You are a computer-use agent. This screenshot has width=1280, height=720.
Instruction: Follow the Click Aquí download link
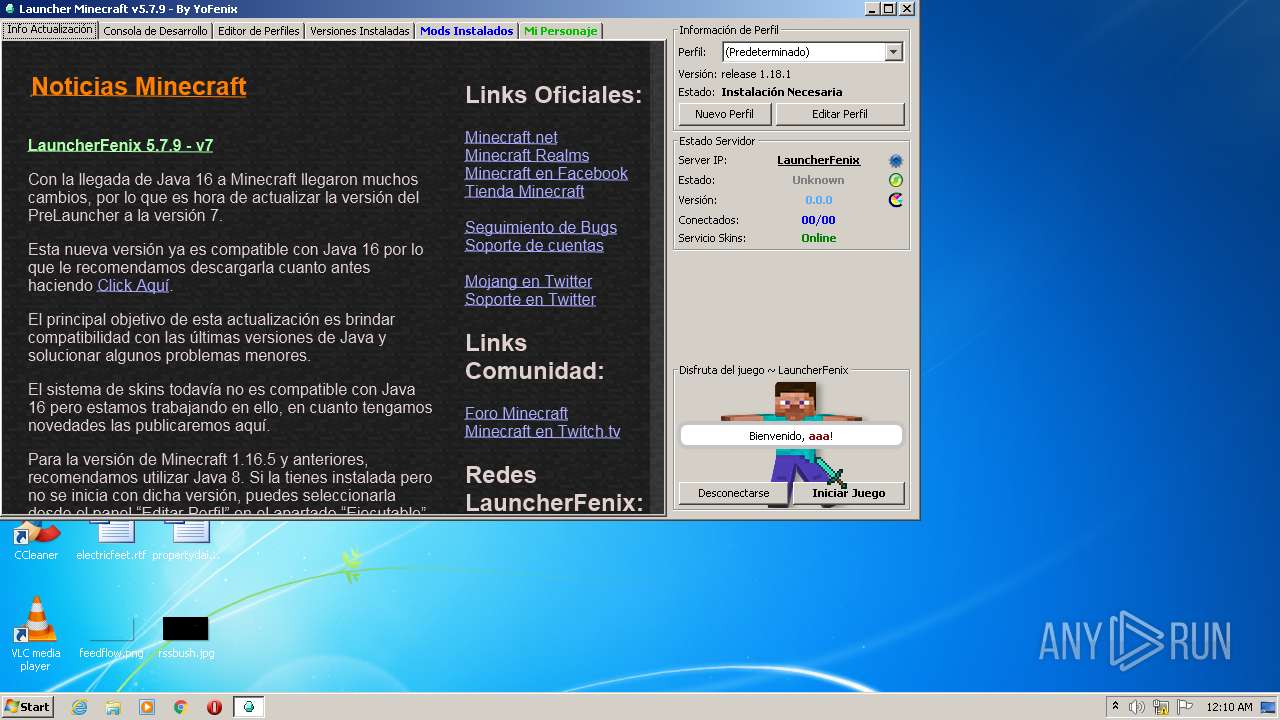[x=133, y=285]
